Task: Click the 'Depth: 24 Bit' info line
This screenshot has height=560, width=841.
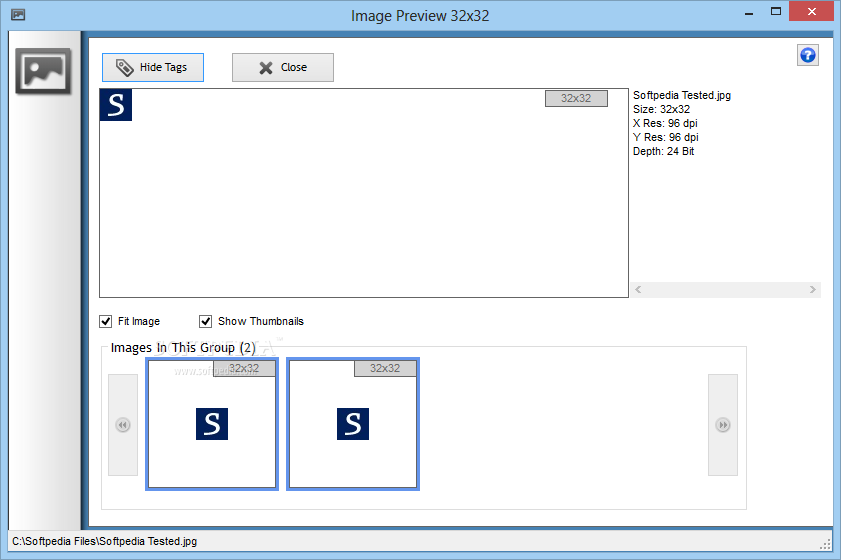Action: coord(663,151)
